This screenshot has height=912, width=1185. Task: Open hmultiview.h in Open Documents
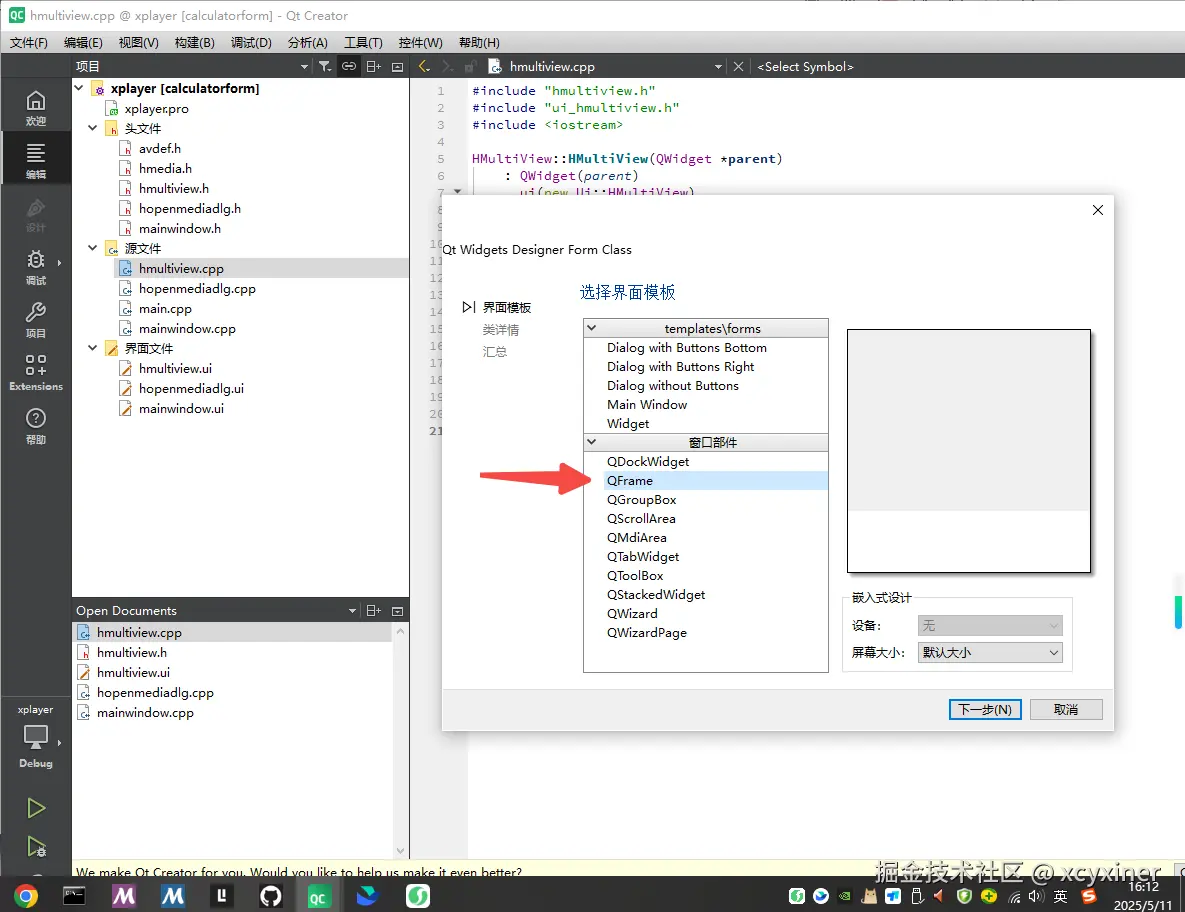(131, 653)
